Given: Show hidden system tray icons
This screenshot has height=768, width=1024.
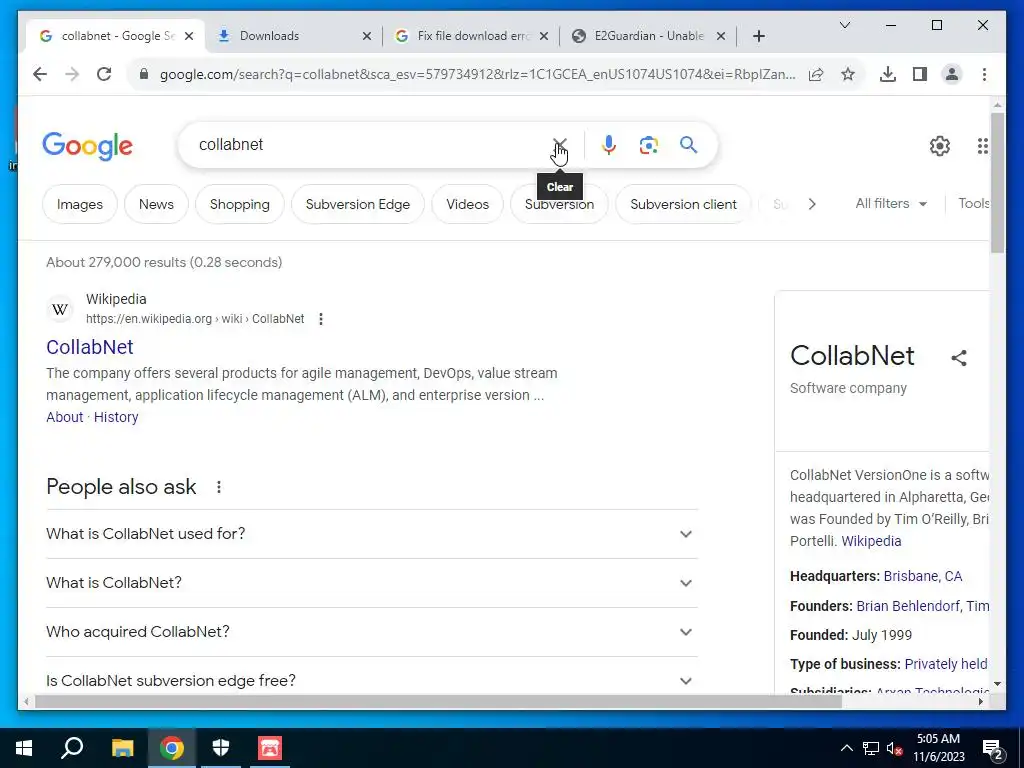Looking at the screenshot, I should coord(846,748).
